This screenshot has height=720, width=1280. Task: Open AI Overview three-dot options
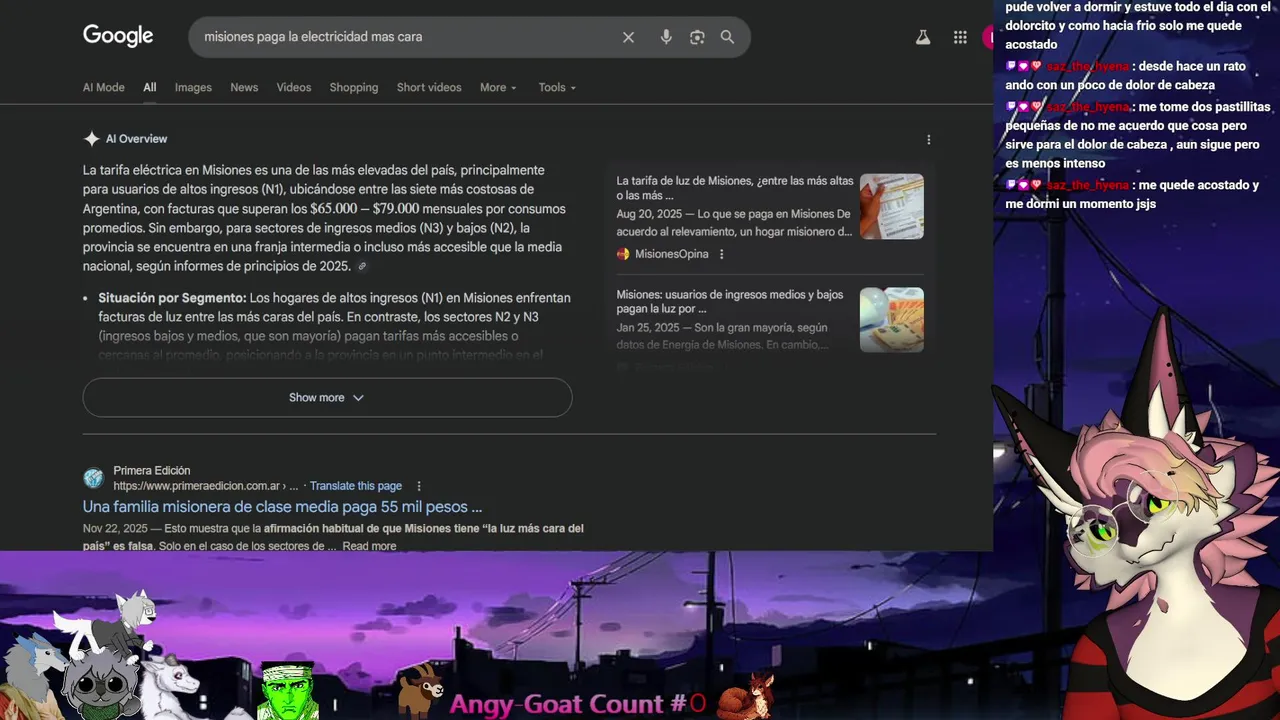tap(928, 140)
